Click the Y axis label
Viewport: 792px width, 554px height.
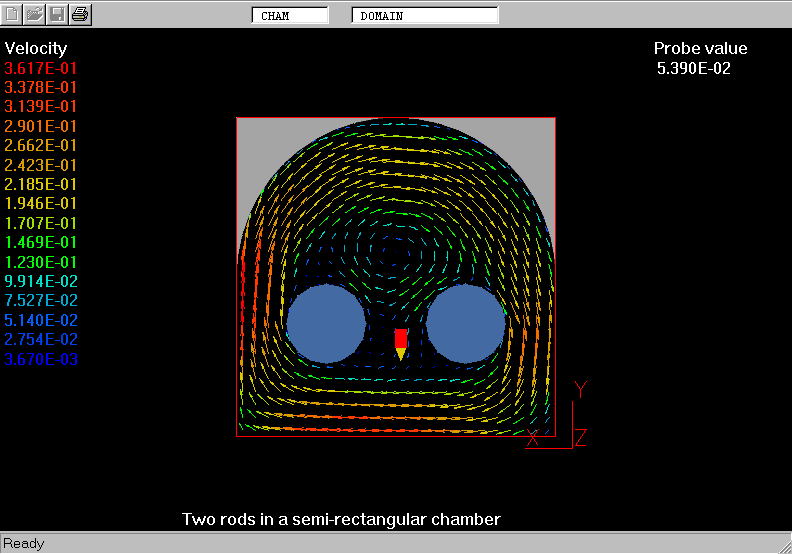coord(580,389)
